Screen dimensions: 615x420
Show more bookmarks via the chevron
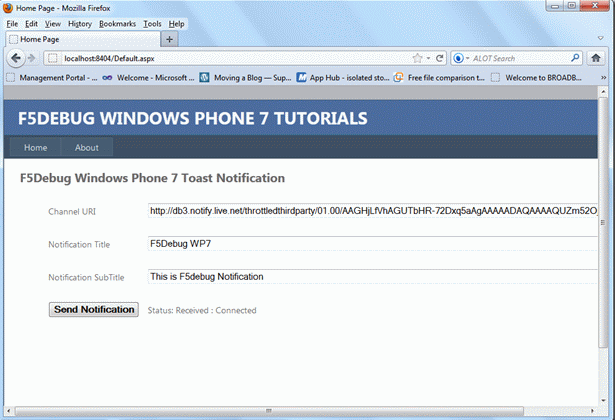tap(604, 78)
